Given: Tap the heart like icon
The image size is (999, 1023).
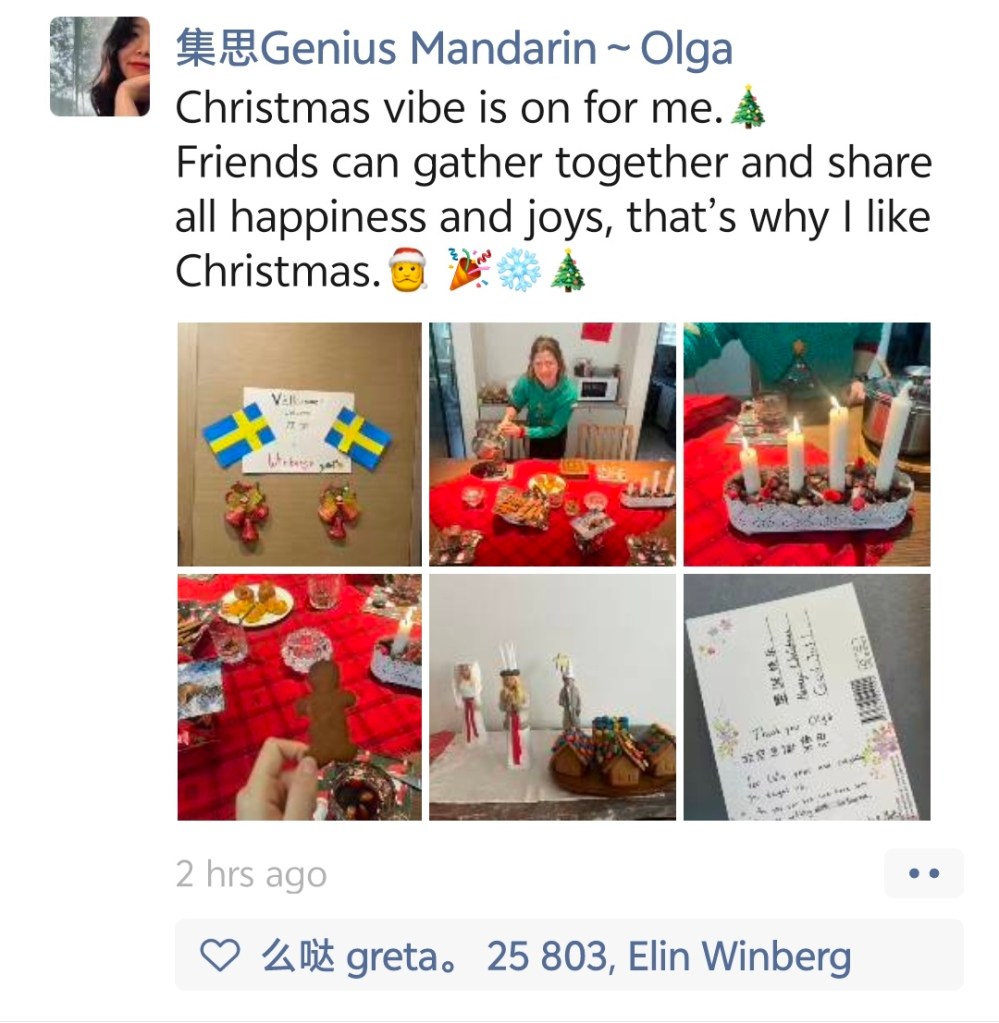Looking at the screenshot, I should 220,955.
